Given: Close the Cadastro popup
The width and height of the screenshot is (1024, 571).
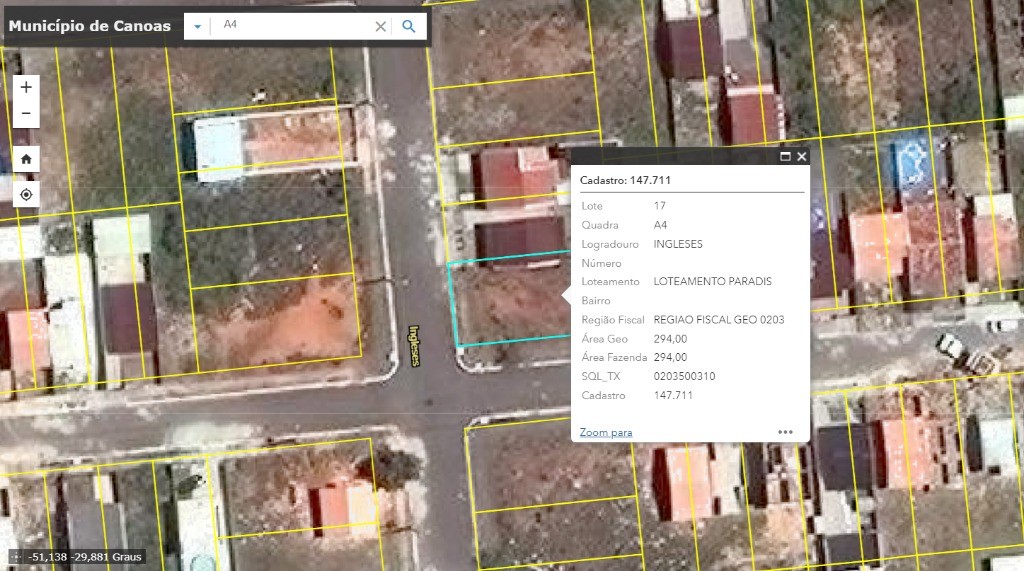Looking at the screenshot, I should point(801,156).
